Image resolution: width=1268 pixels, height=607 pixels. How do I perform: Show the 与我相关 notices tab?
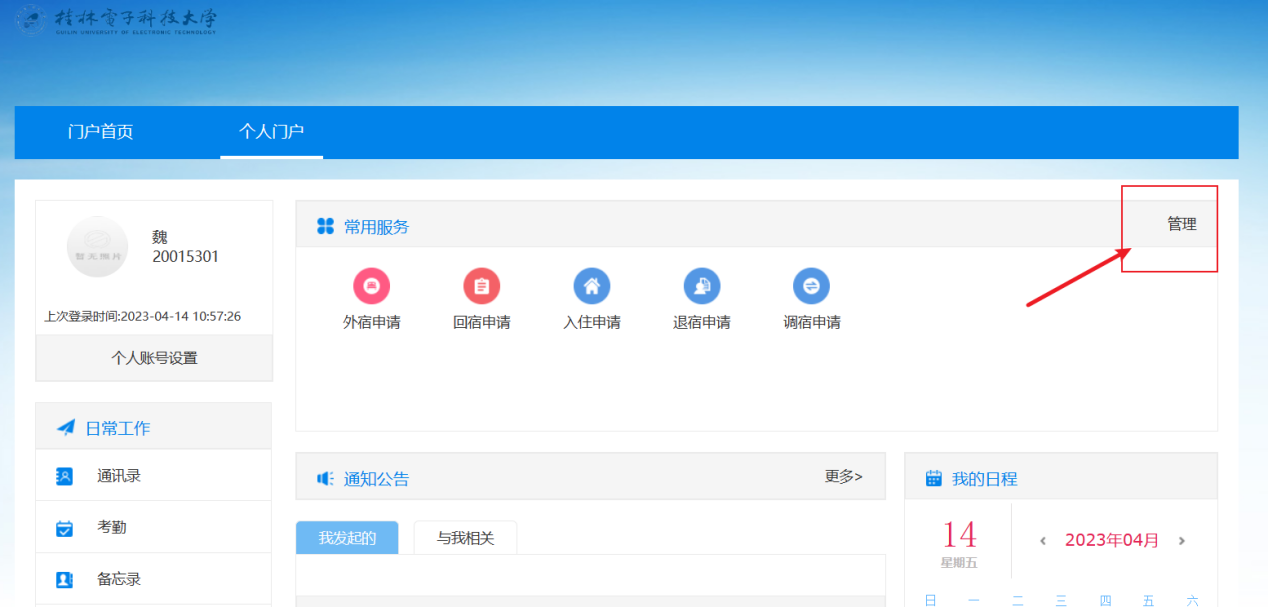click(x=465, y=538)
